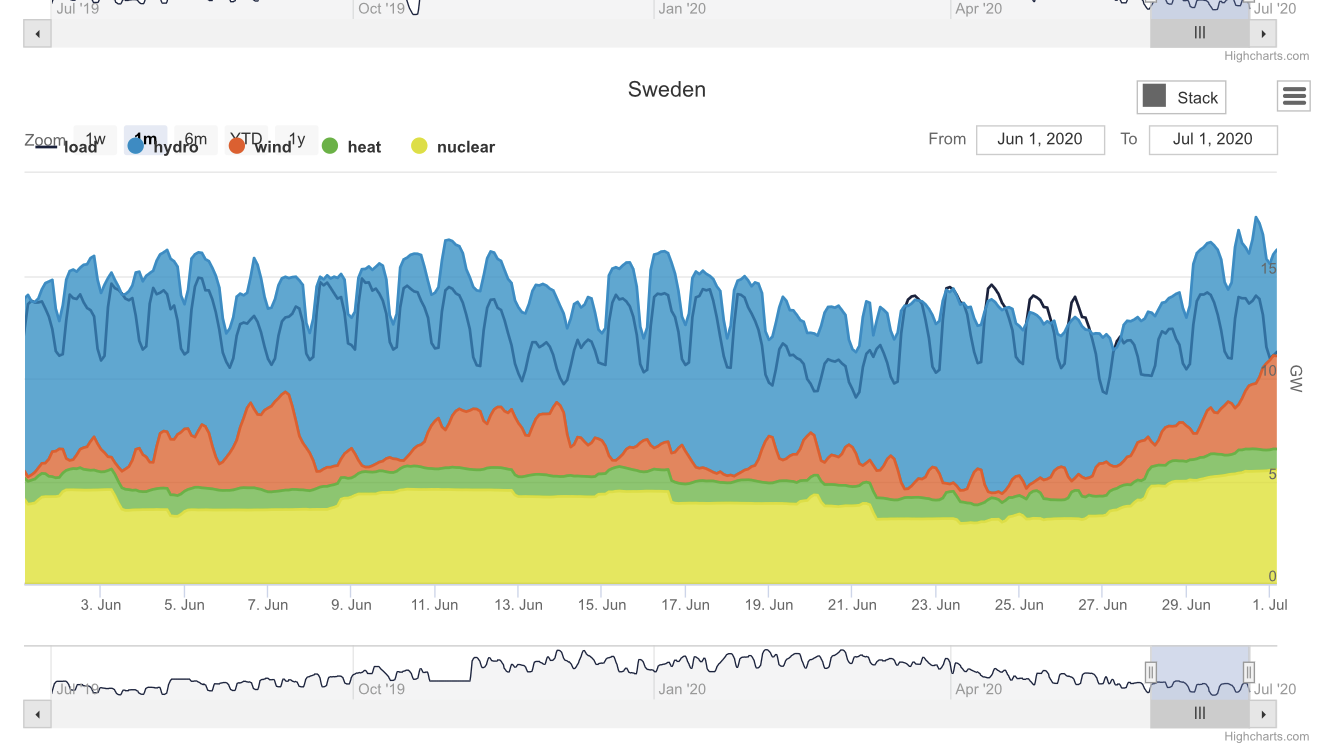The image size is (1334, 750).
Task: Click the bottom scrollbar thumb handle
Action: pos(1200,714)
